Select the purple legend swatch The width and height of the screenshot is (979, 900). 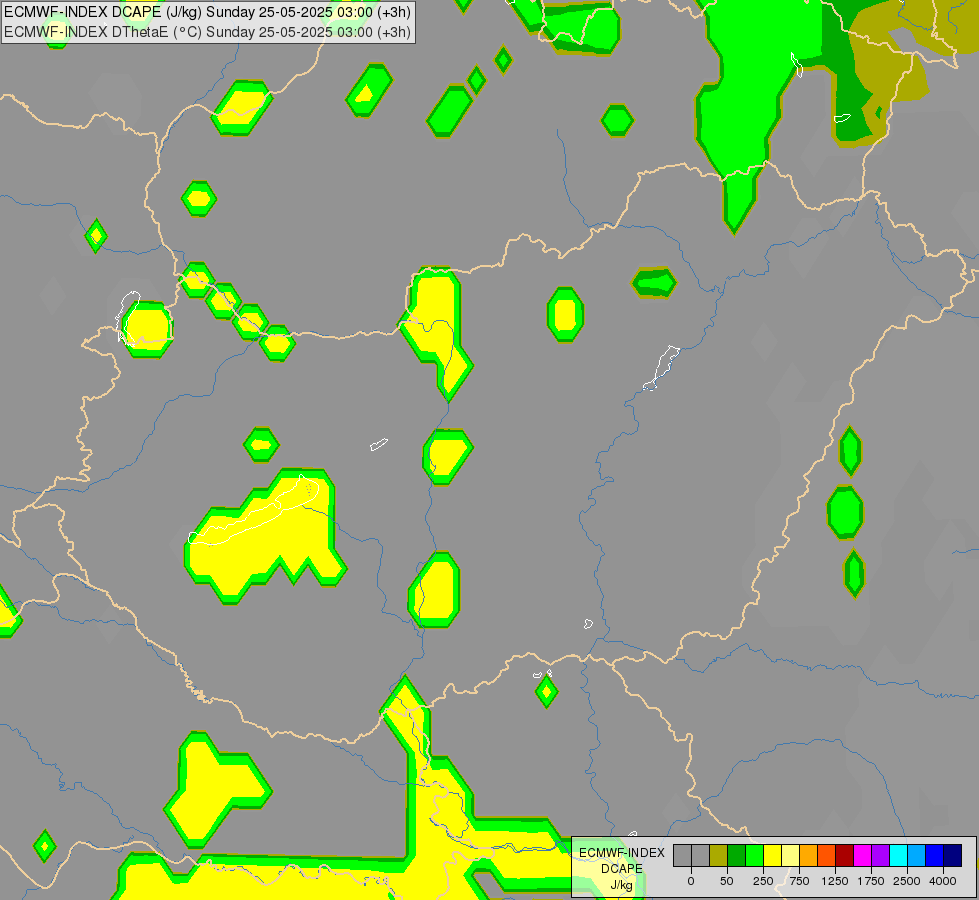click(881, 855)
